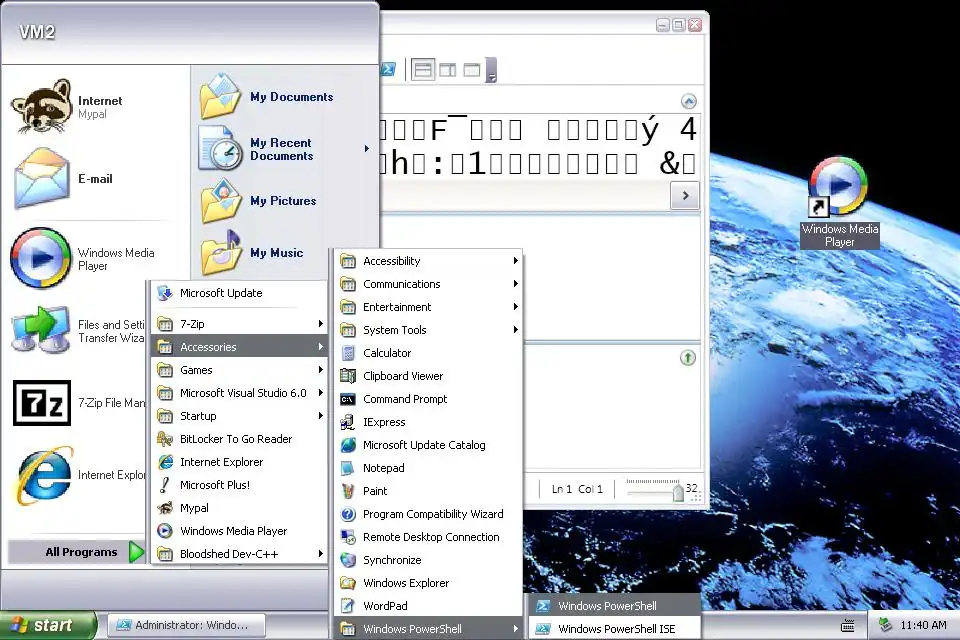Open Files and Settings Transfer Wizard

[x=78, y=331]
